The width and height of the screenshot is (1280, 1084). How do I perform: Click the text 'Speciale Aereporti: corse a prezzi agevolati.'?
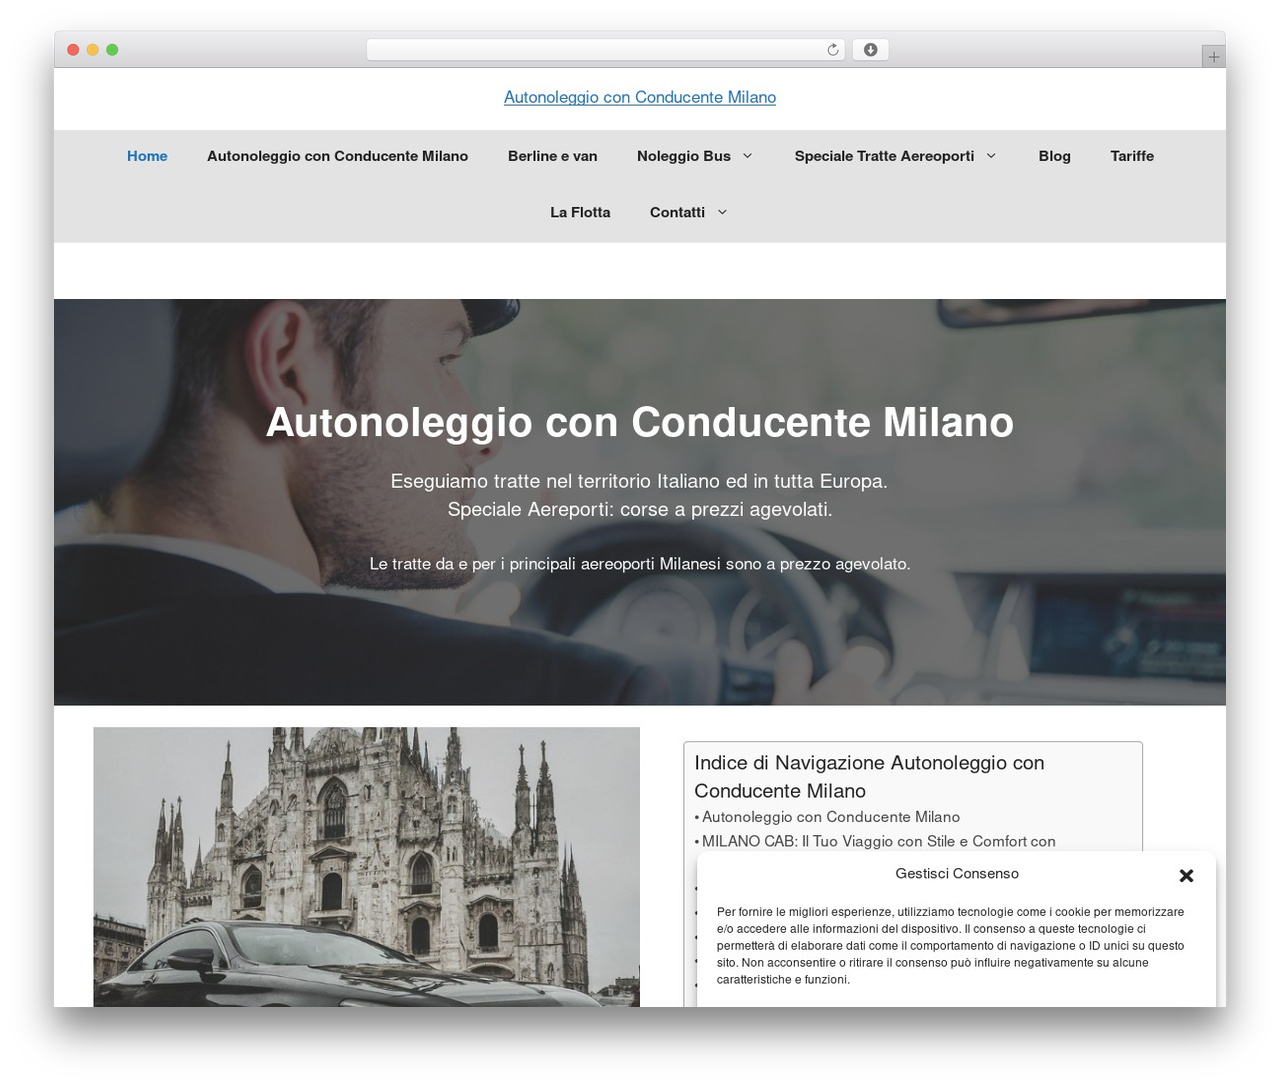[x=640, y=509]
